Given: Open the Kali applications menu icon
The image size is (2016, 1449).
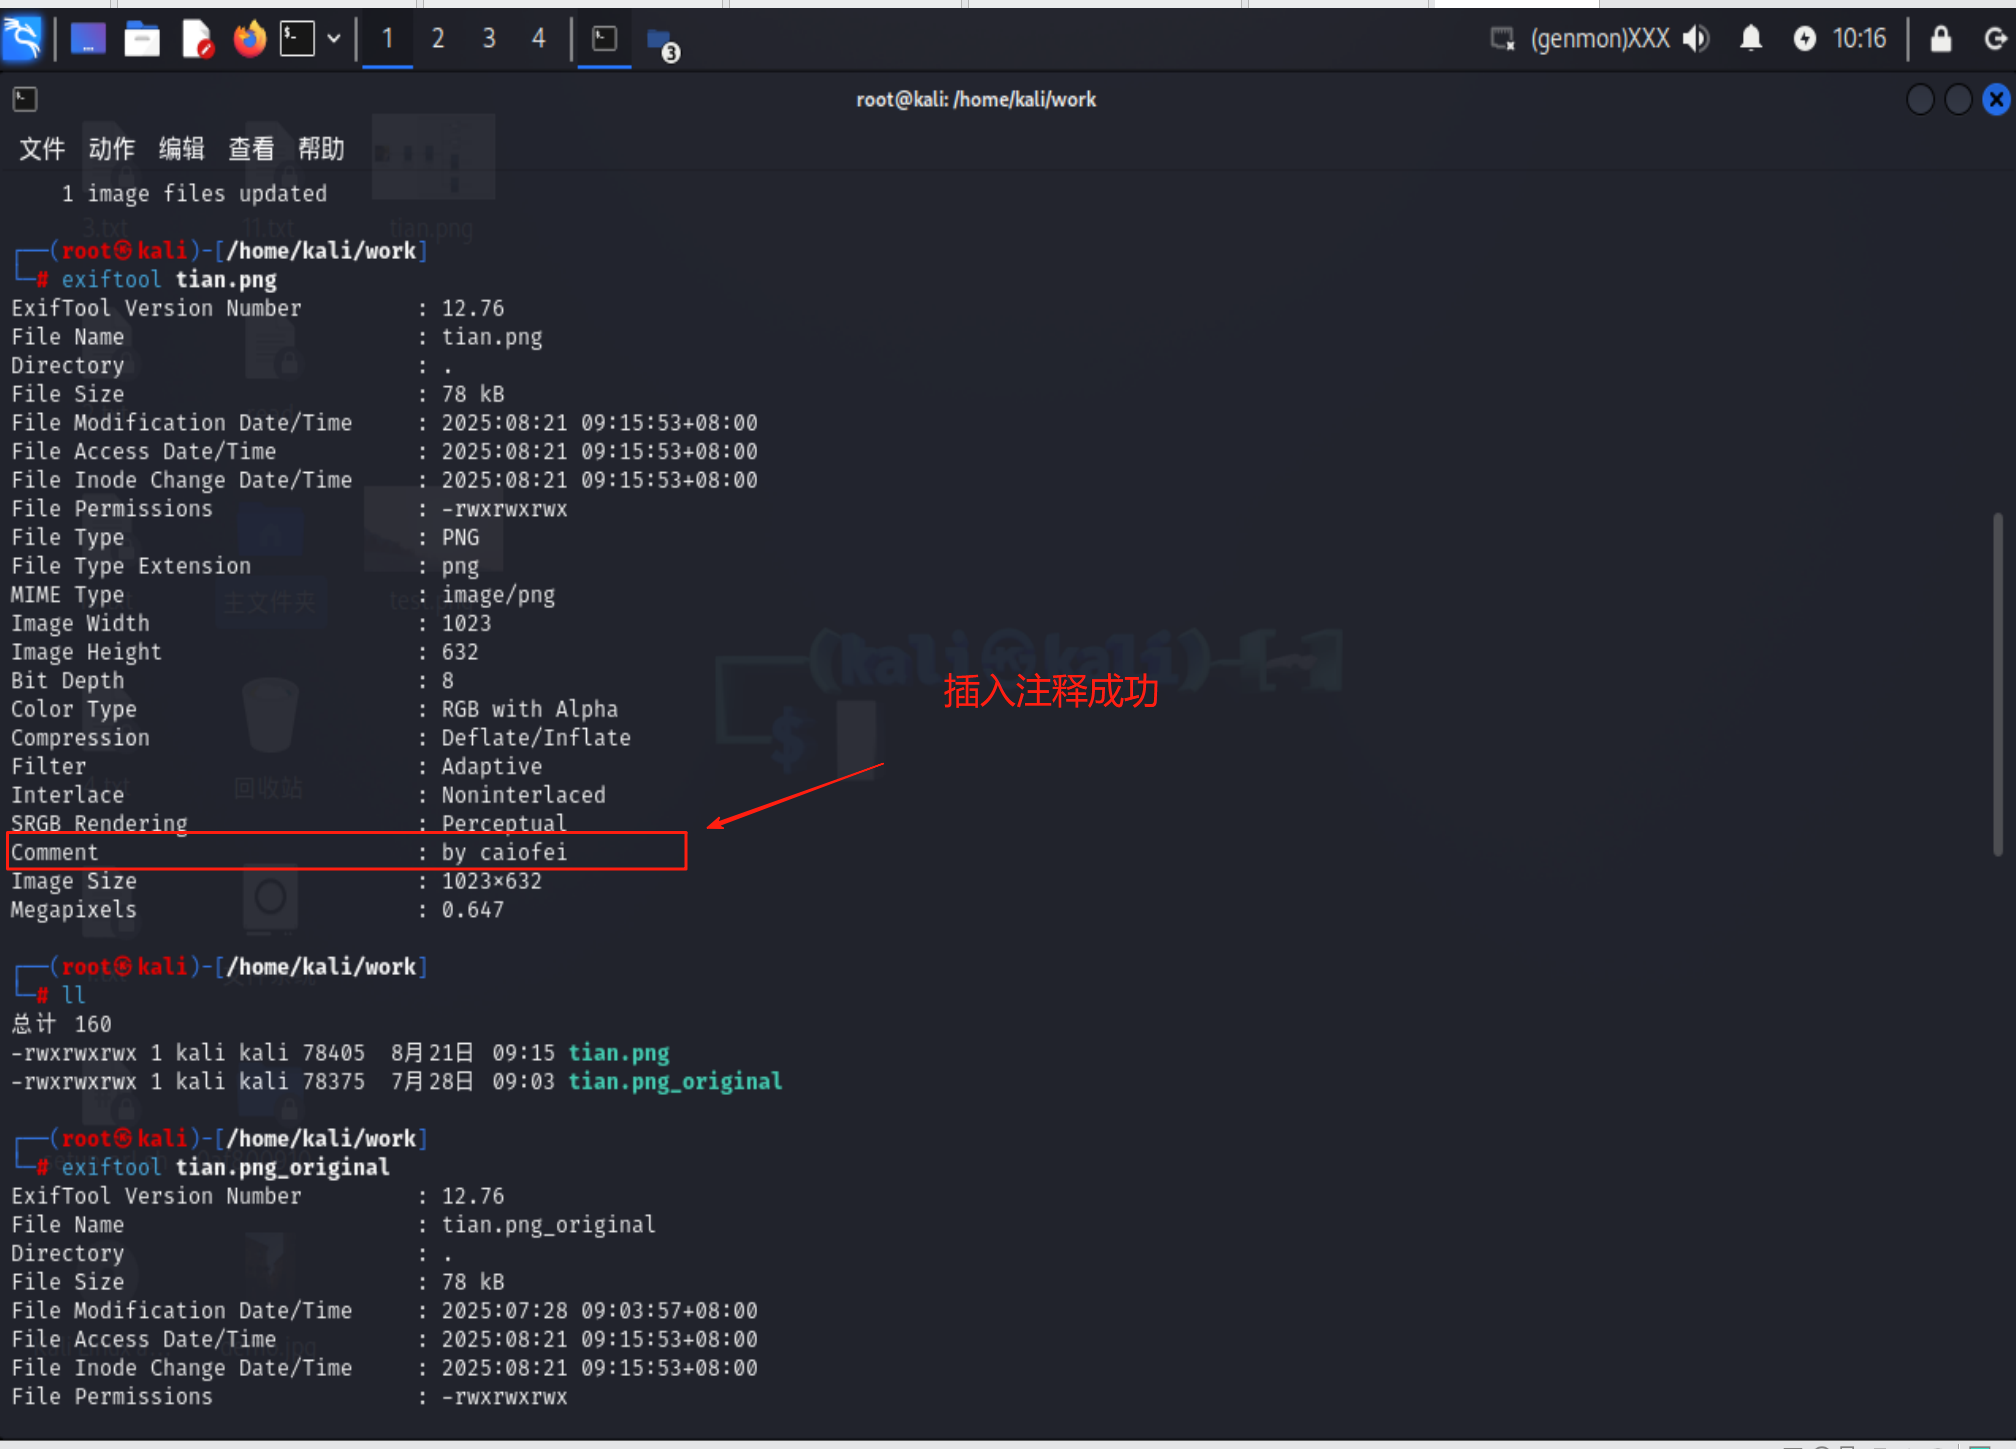Looking at the screenshot, I should 22,39.
